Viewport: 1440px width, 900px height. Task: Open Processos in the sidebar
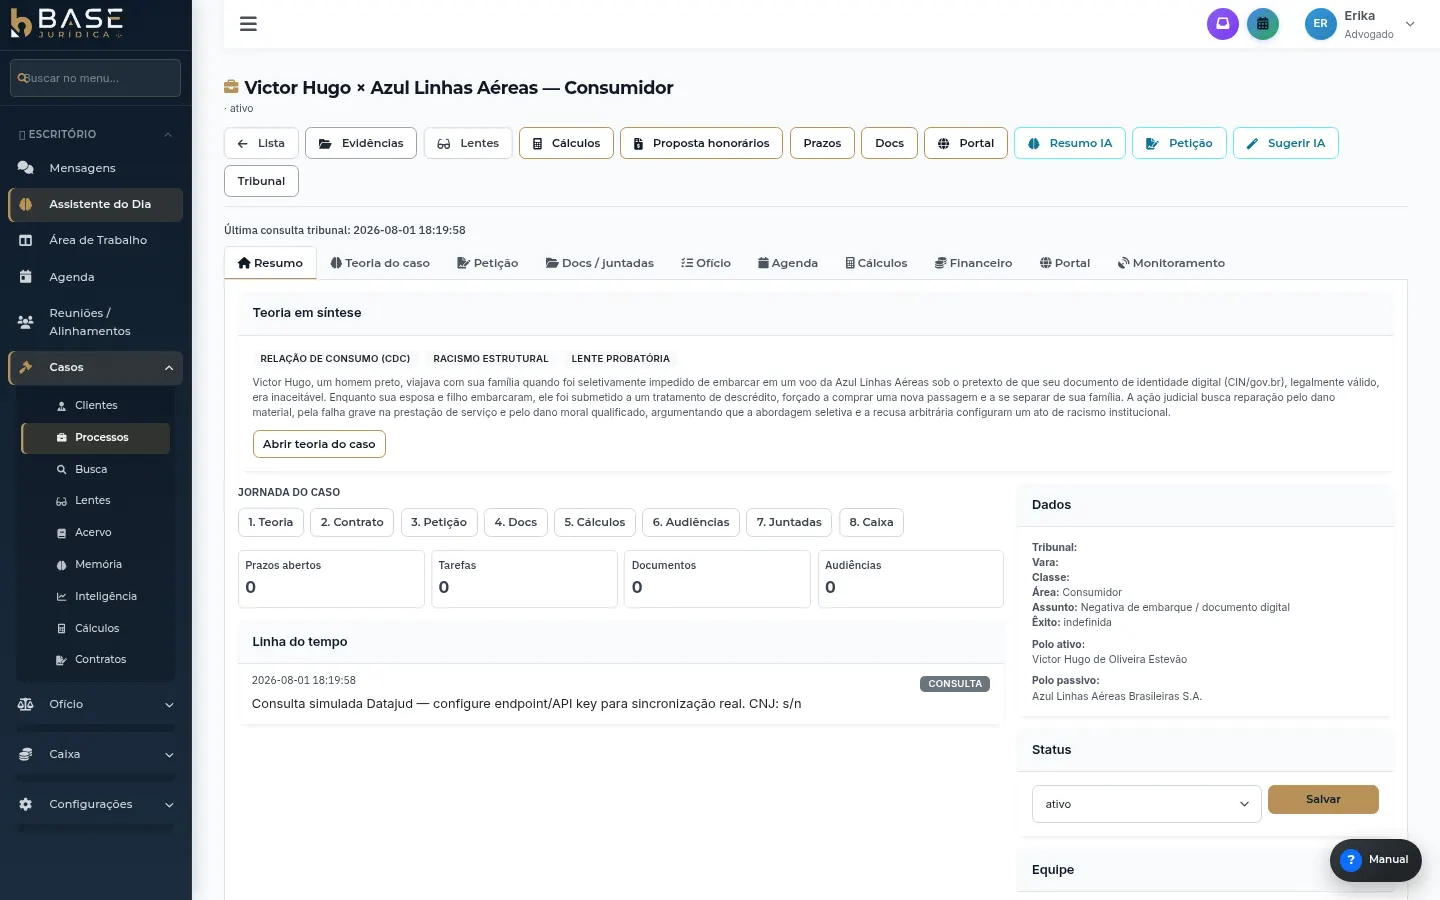(95, 437)
